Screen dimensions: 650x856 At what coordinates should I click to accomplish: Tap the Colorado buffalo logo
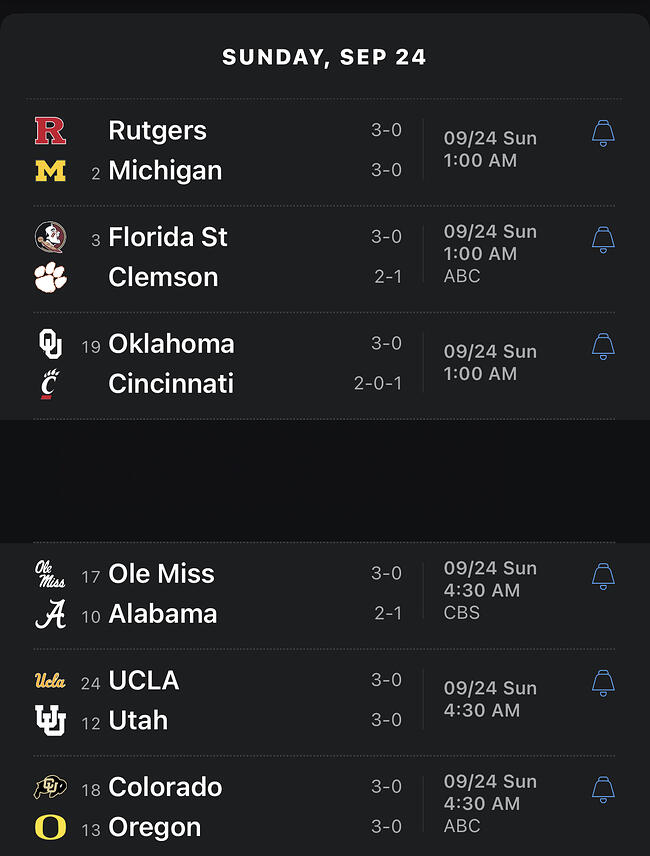click(50, 787)
